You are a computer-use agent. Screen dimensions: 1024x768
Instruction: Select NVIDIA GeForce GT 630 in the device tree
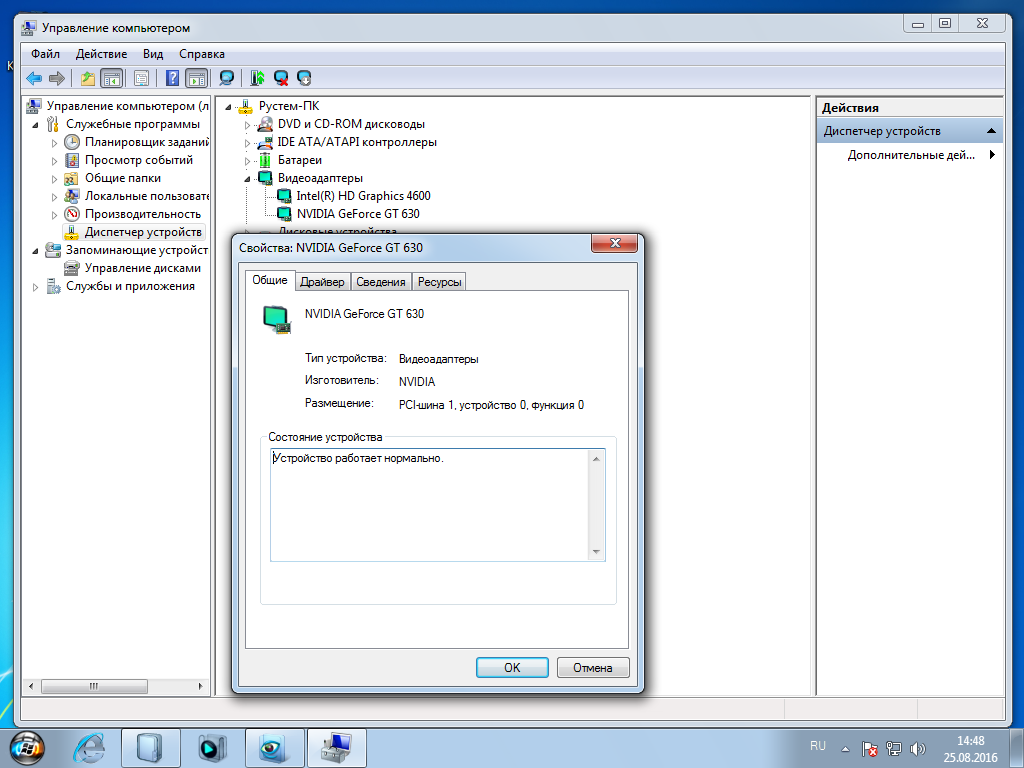(358, 214)
